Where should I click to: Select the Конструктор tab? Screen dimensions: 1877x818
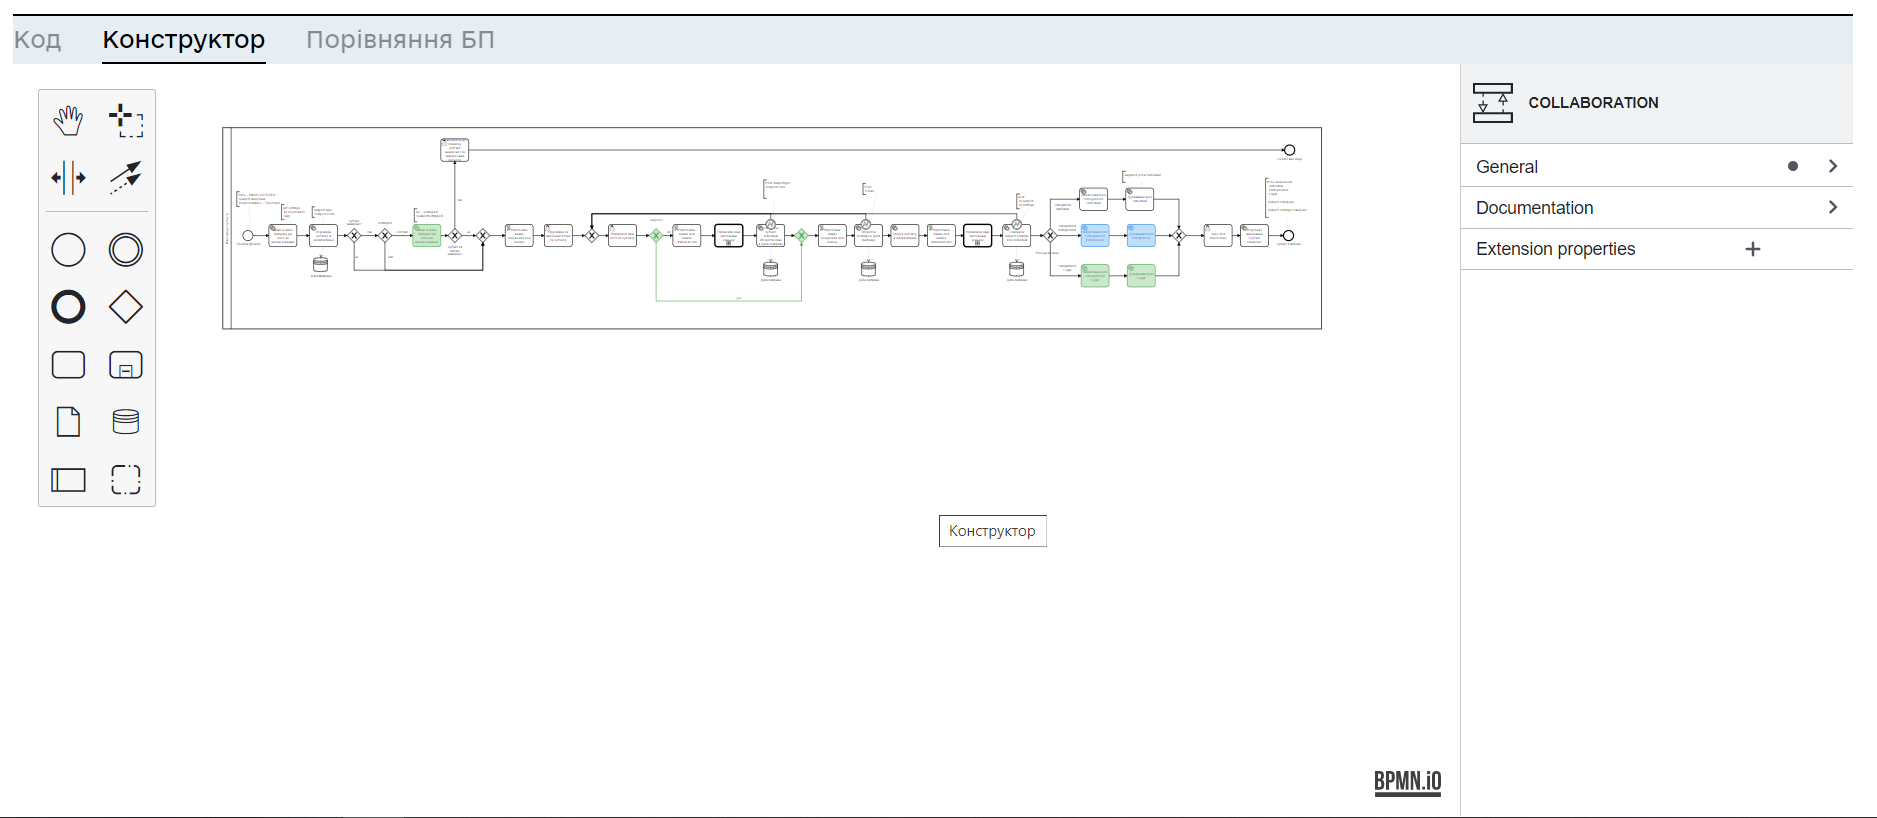[x=184, y=40]
